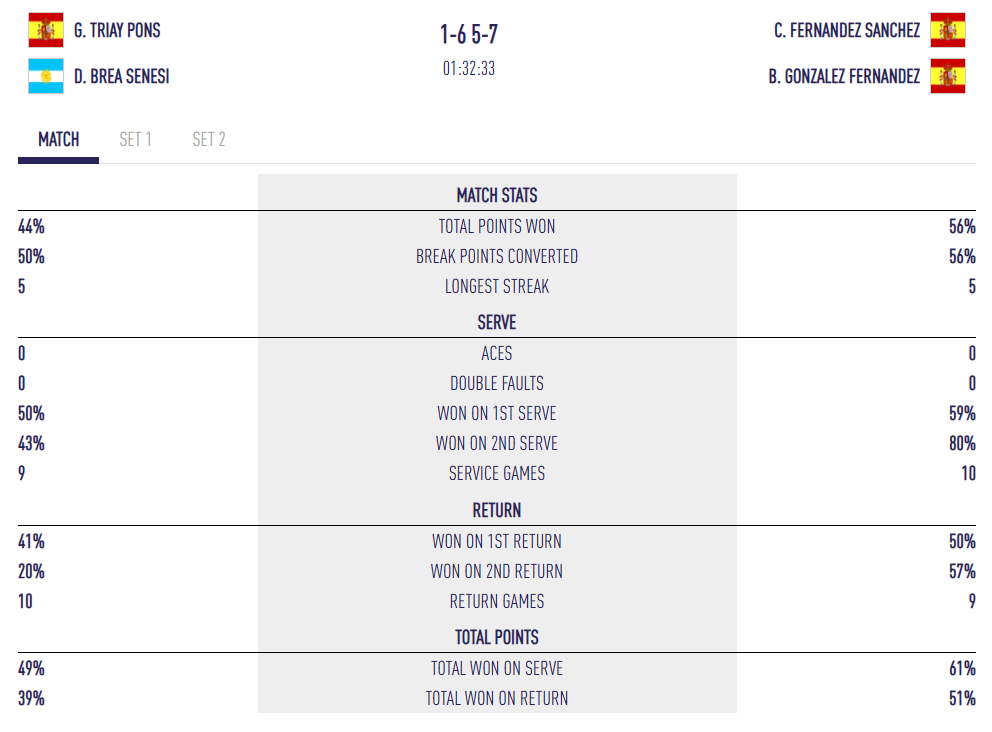This screenshot has width=992, height=732.
Task: Select the TOTAL WON ON RETURN row label
Action: click(497, 699)
